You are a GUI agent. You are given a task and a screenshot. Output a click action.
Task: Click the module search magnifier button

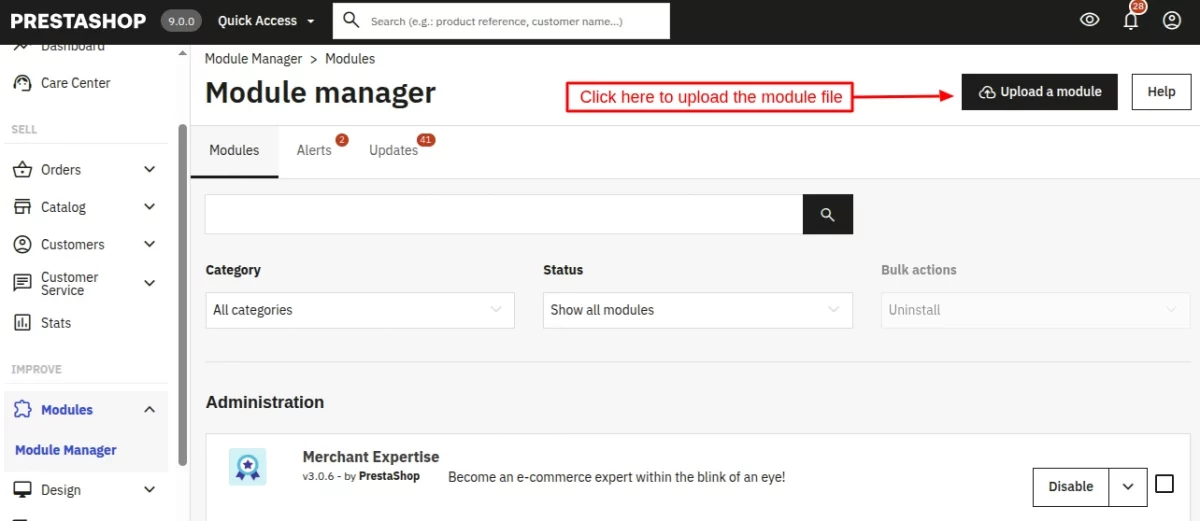828,214
